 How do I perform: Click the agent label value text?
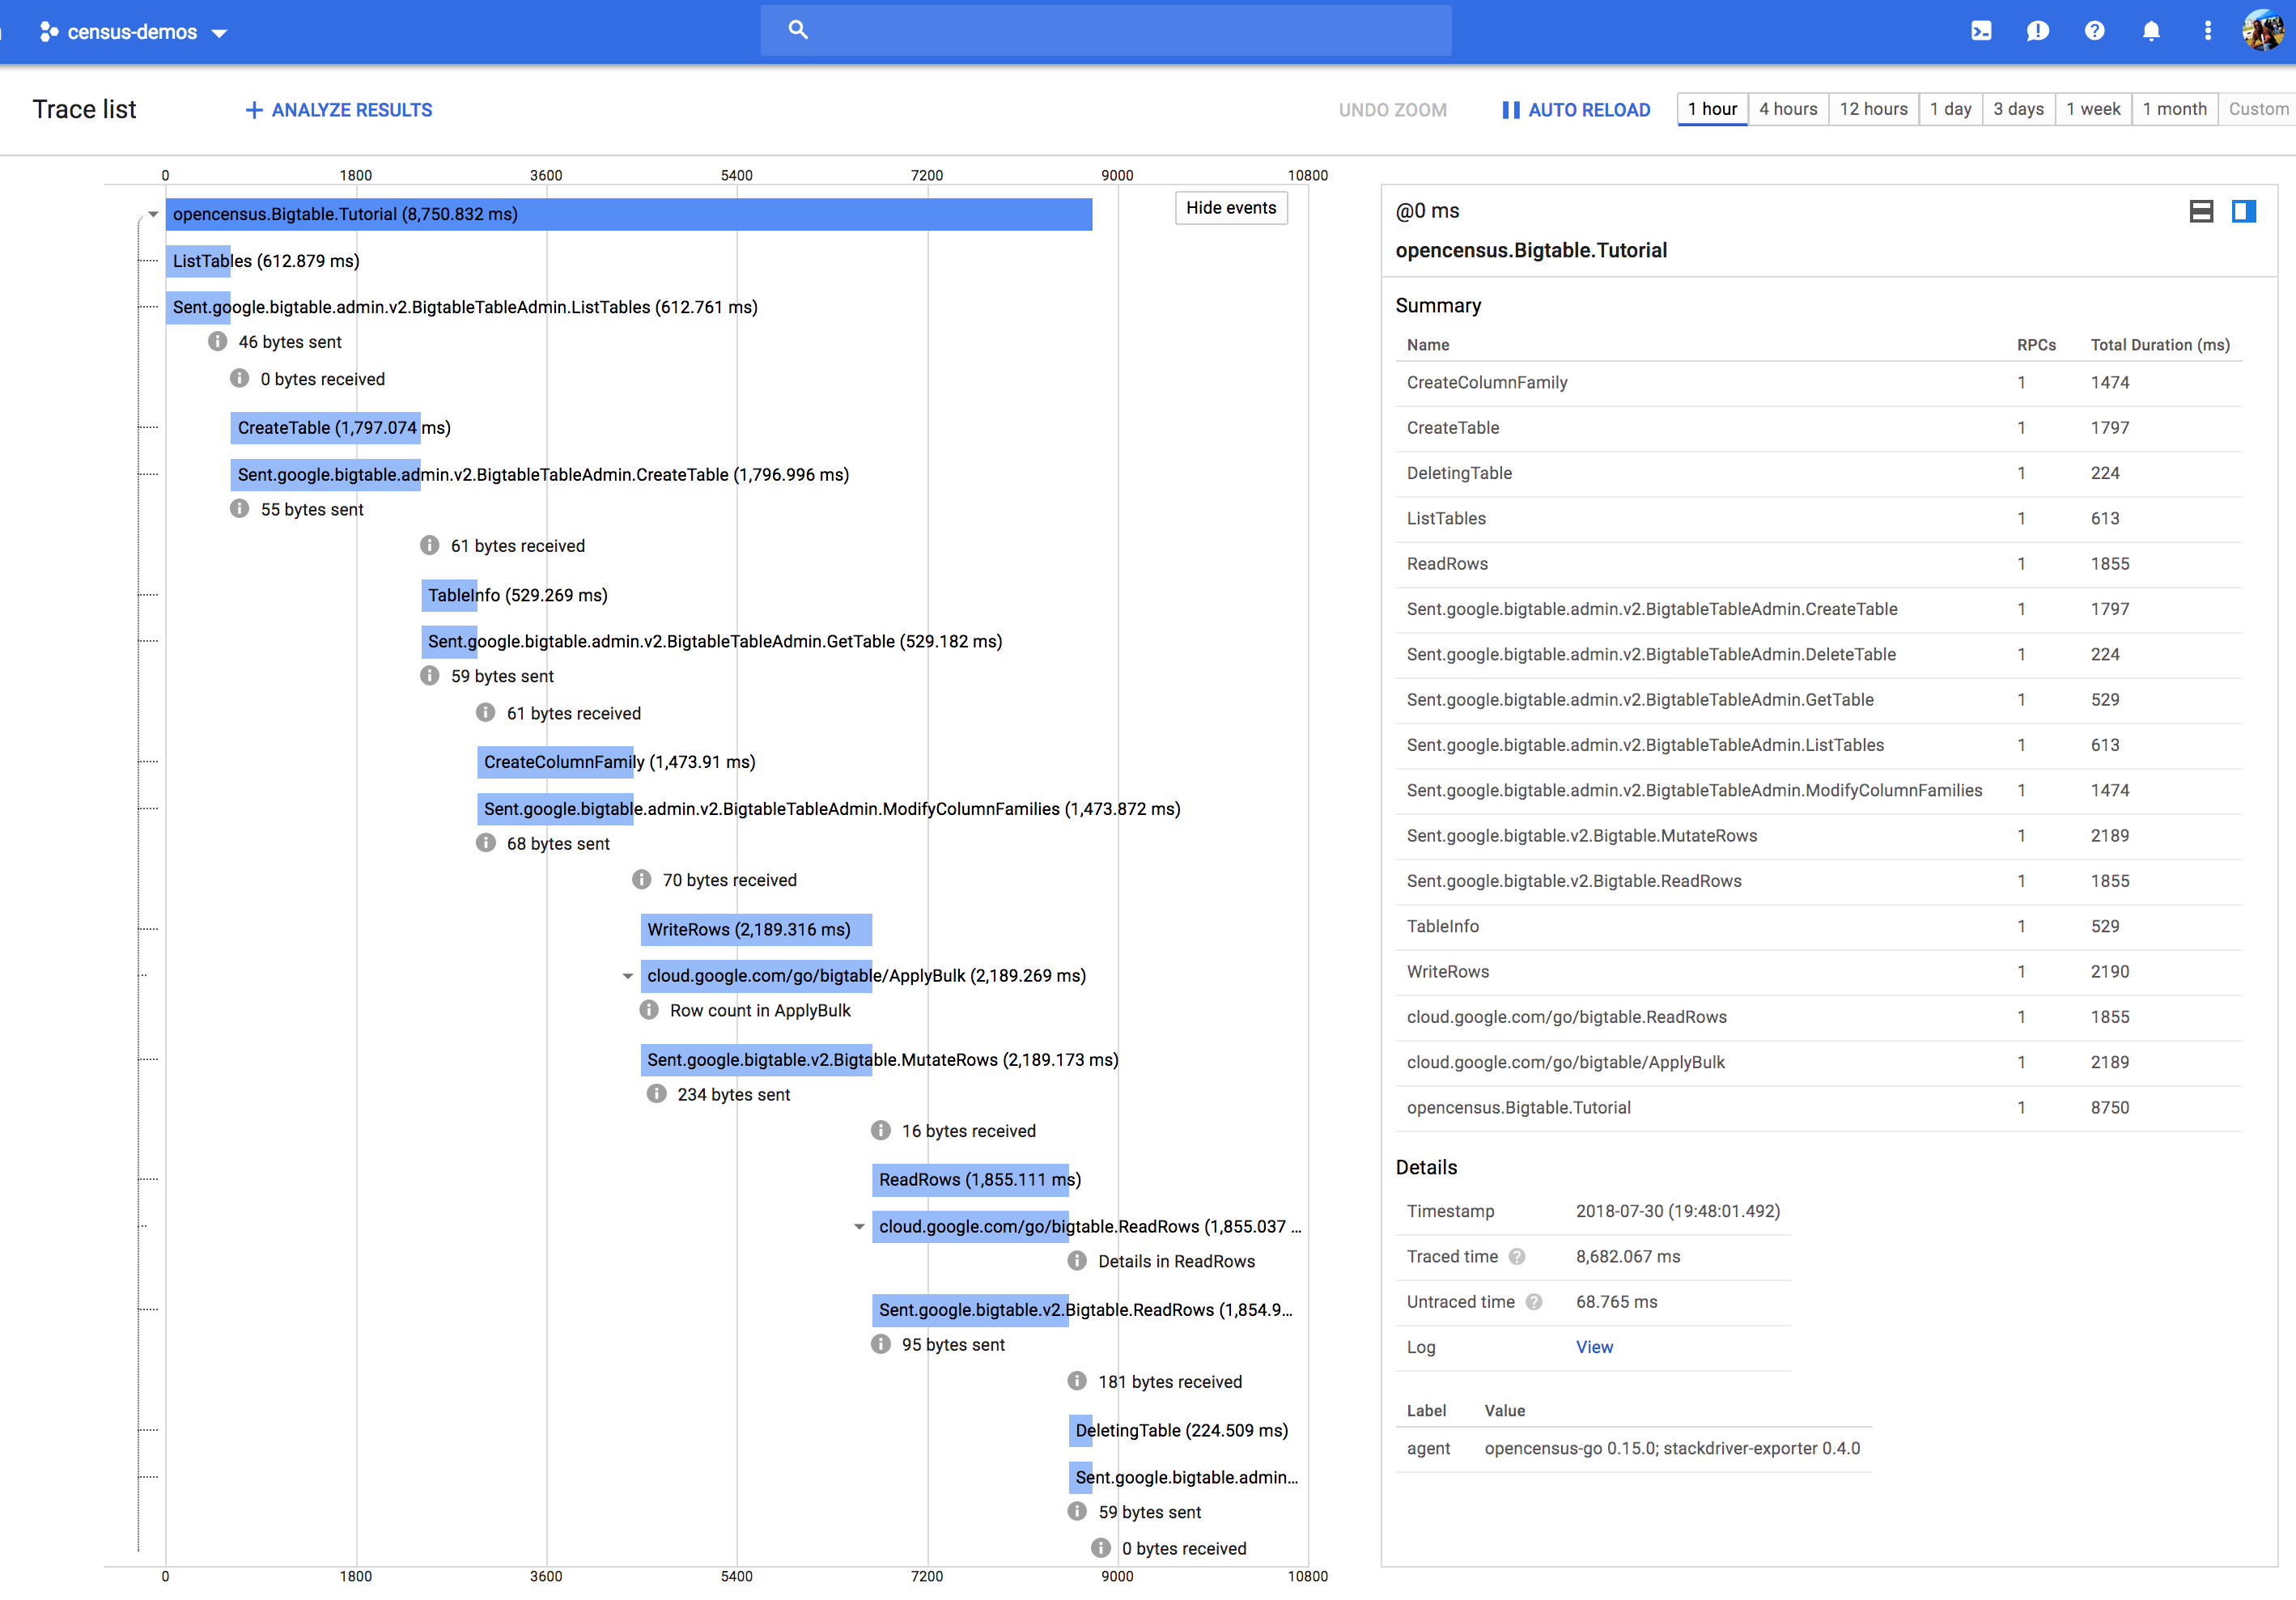point(1672,1448)
